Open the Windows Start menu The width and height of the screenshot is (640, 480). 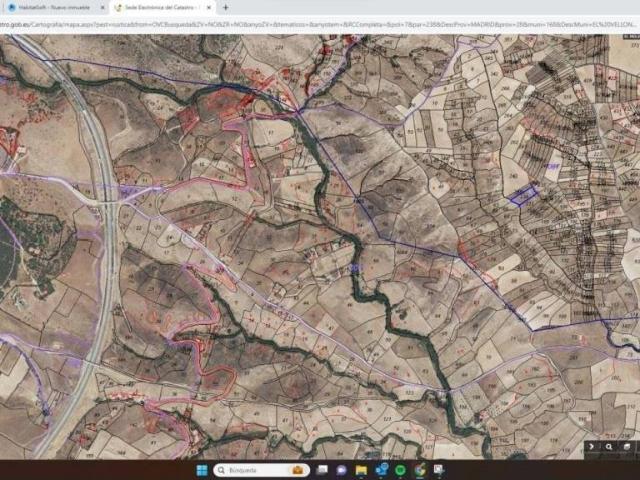[202, 470]
